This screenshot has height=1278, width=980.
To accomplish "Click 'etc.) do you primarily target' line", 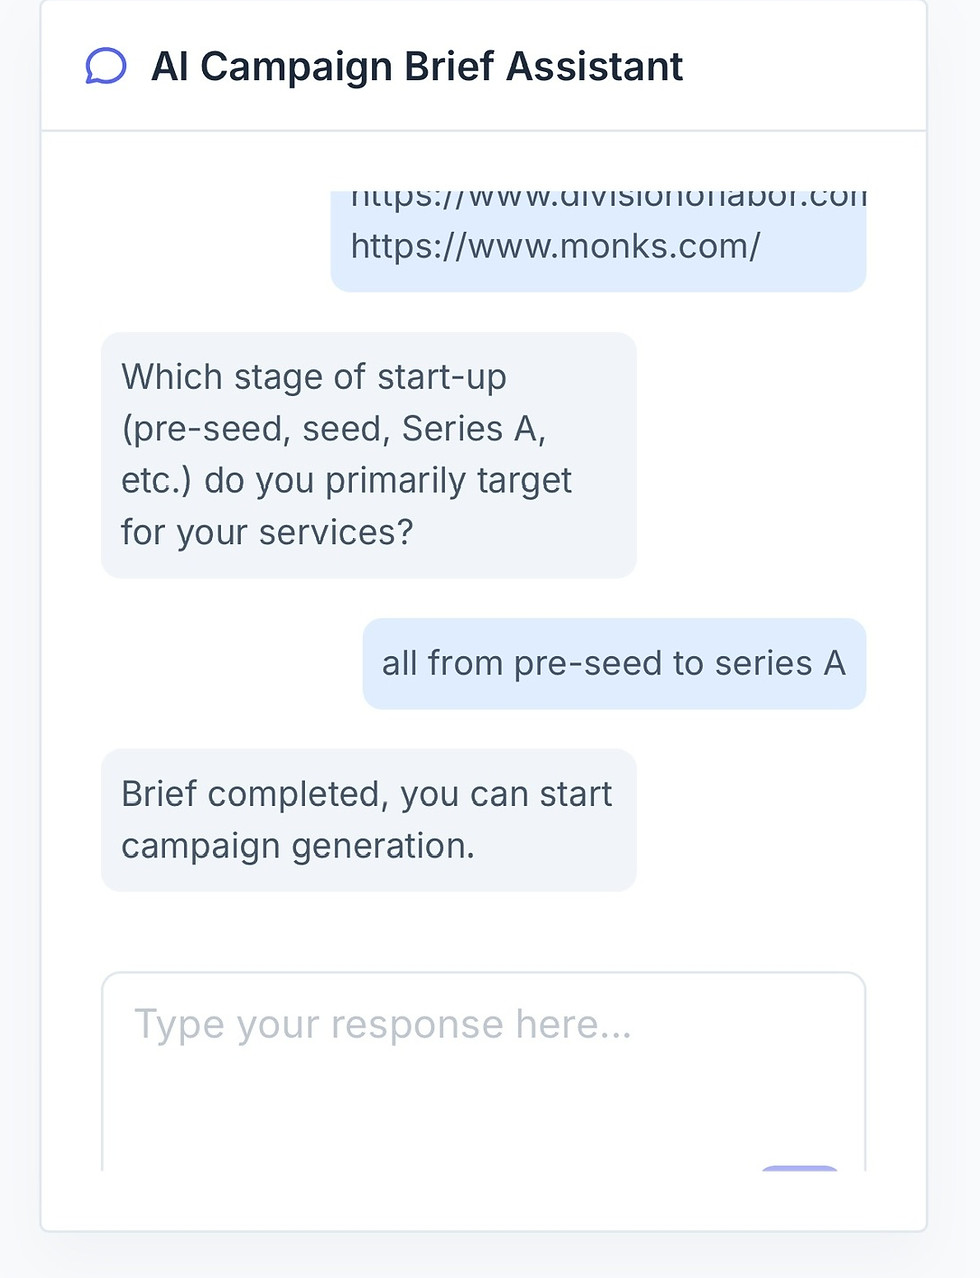I will click(346, 481).
